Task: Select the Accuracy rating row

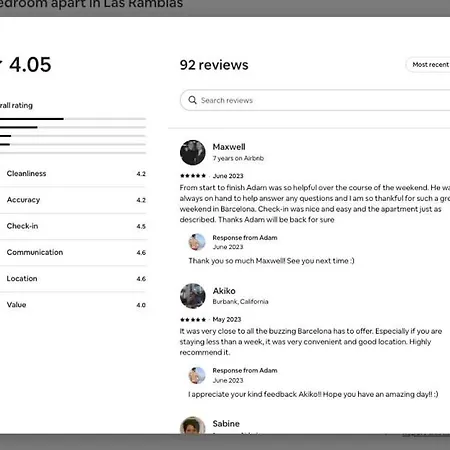Action: [x=73, y=200]
